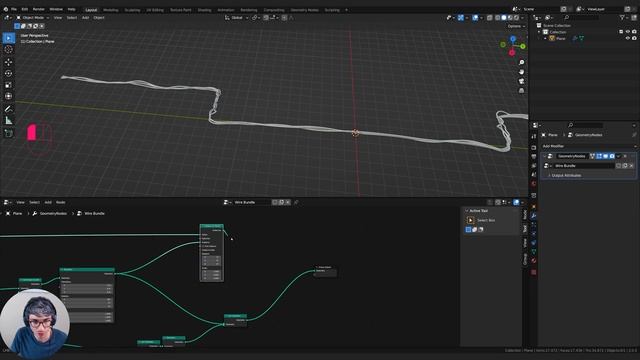Click the Wire Bundle name field in modifier

click(584, 166)
